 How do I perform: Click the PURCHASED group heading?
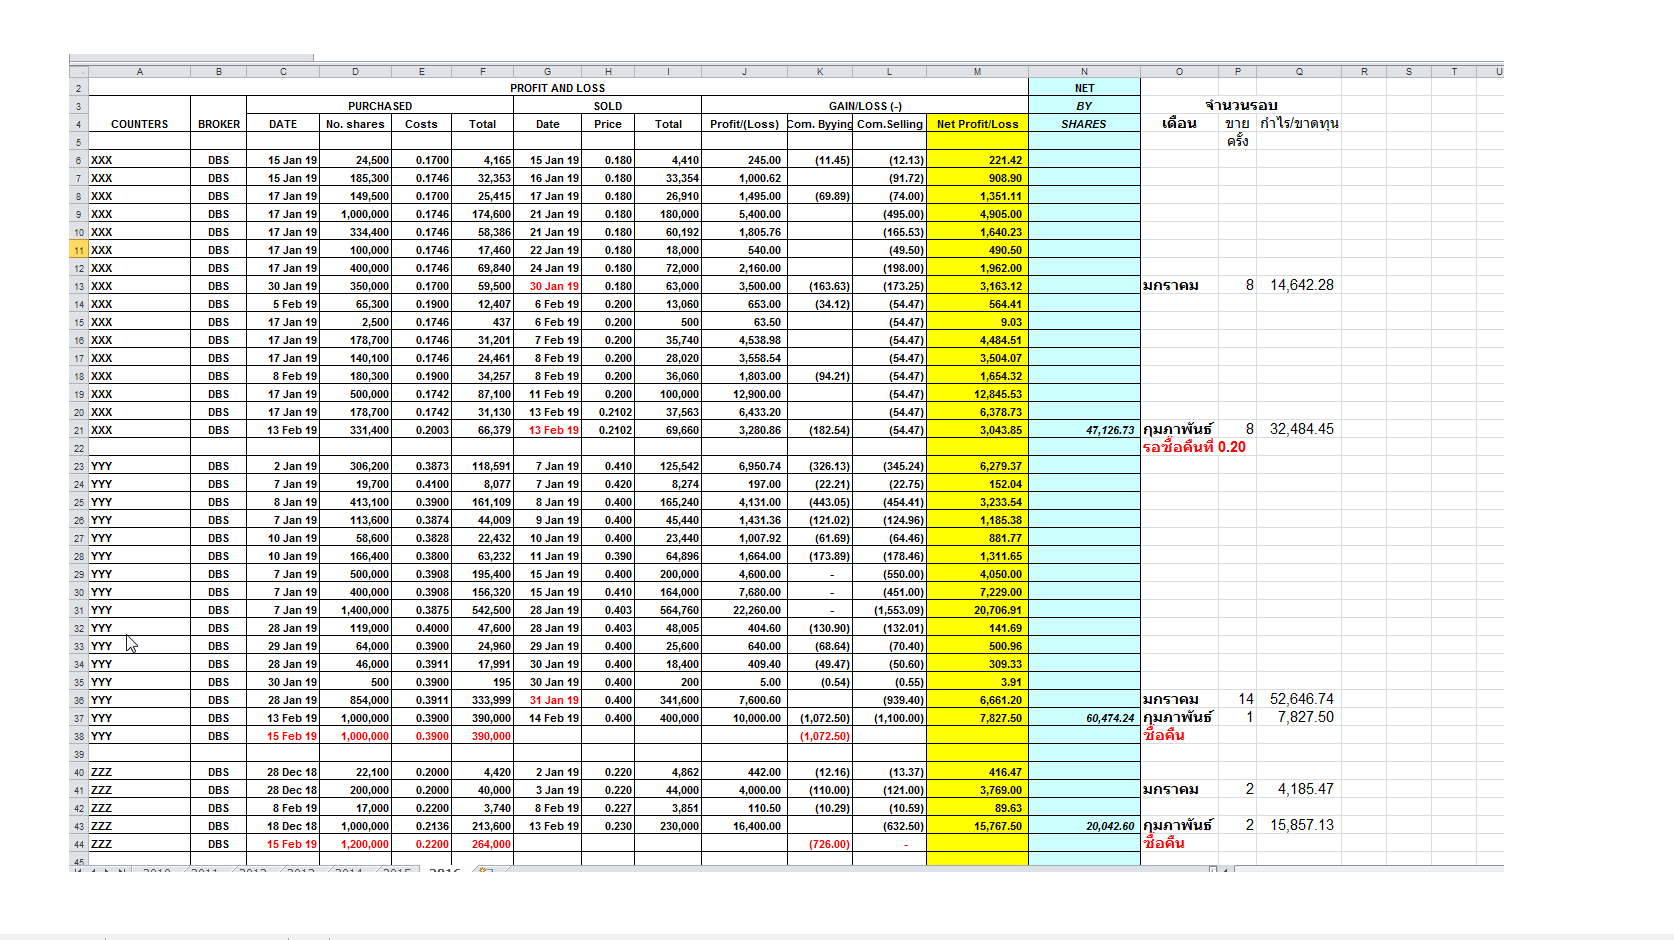pyautogui.click(x=380, y=106)
